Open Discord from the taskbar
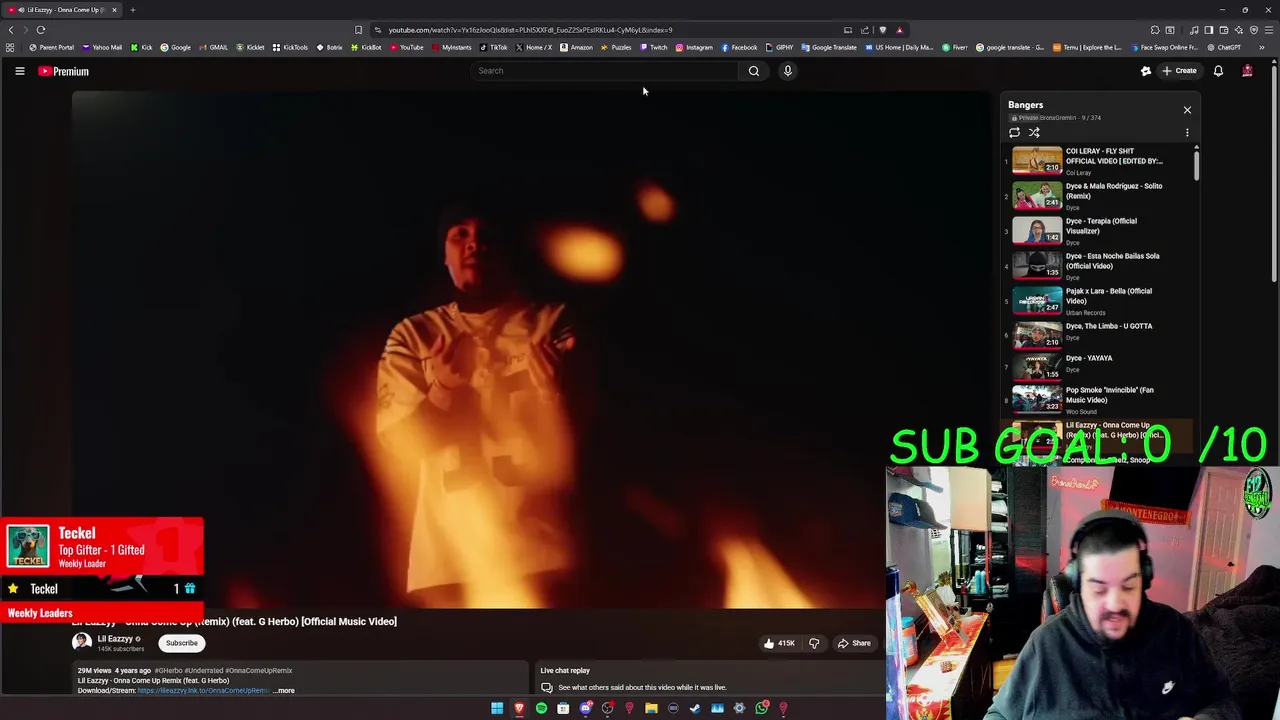 585,708
